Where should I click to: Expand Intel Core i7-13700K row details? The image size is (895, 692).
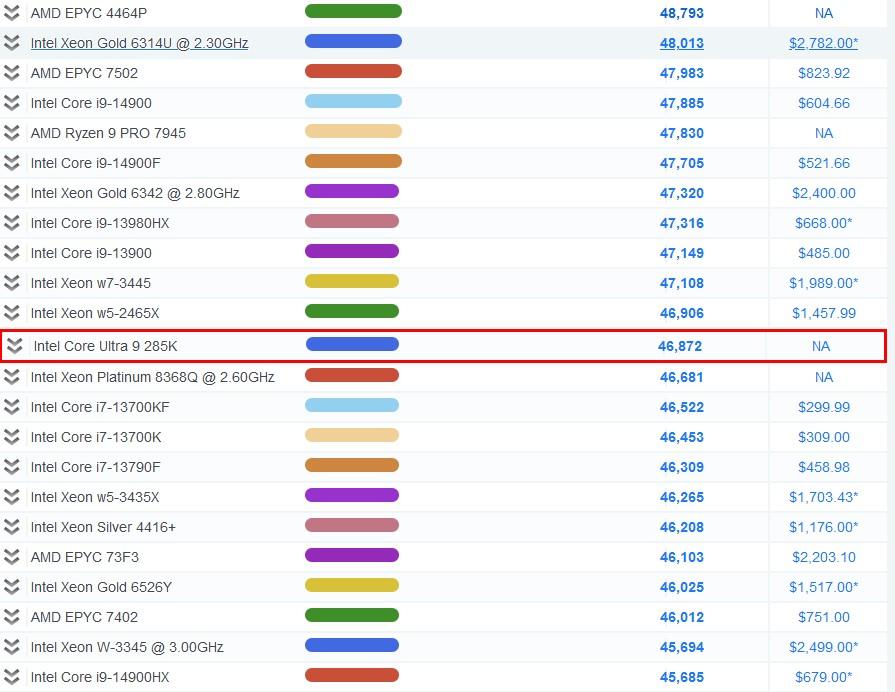pos(12,437)
